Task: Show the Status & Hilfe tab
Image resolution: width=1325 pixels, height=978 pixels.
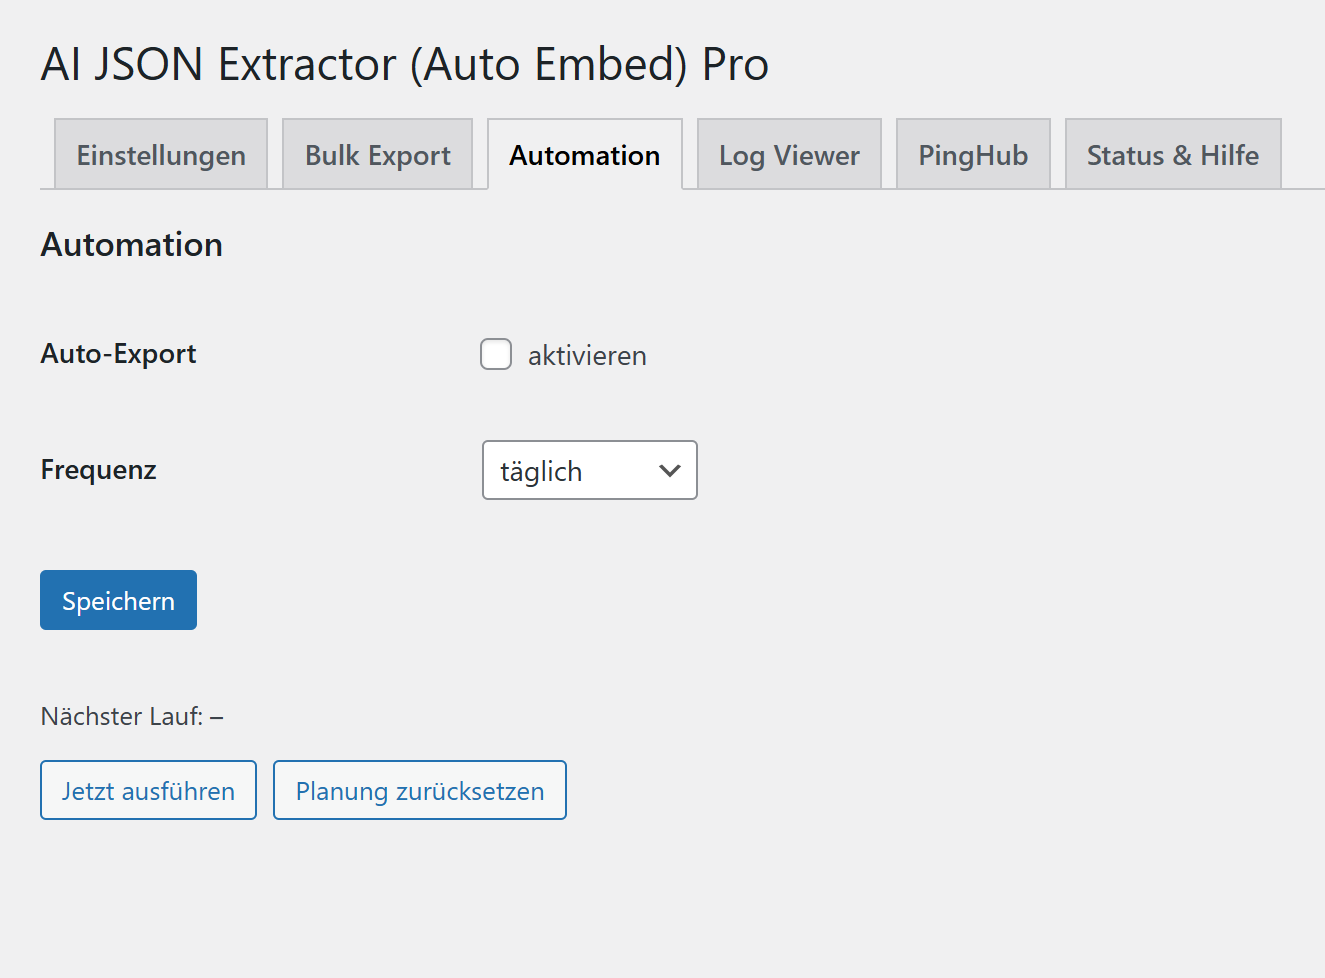Action: tap(1172, 155)
